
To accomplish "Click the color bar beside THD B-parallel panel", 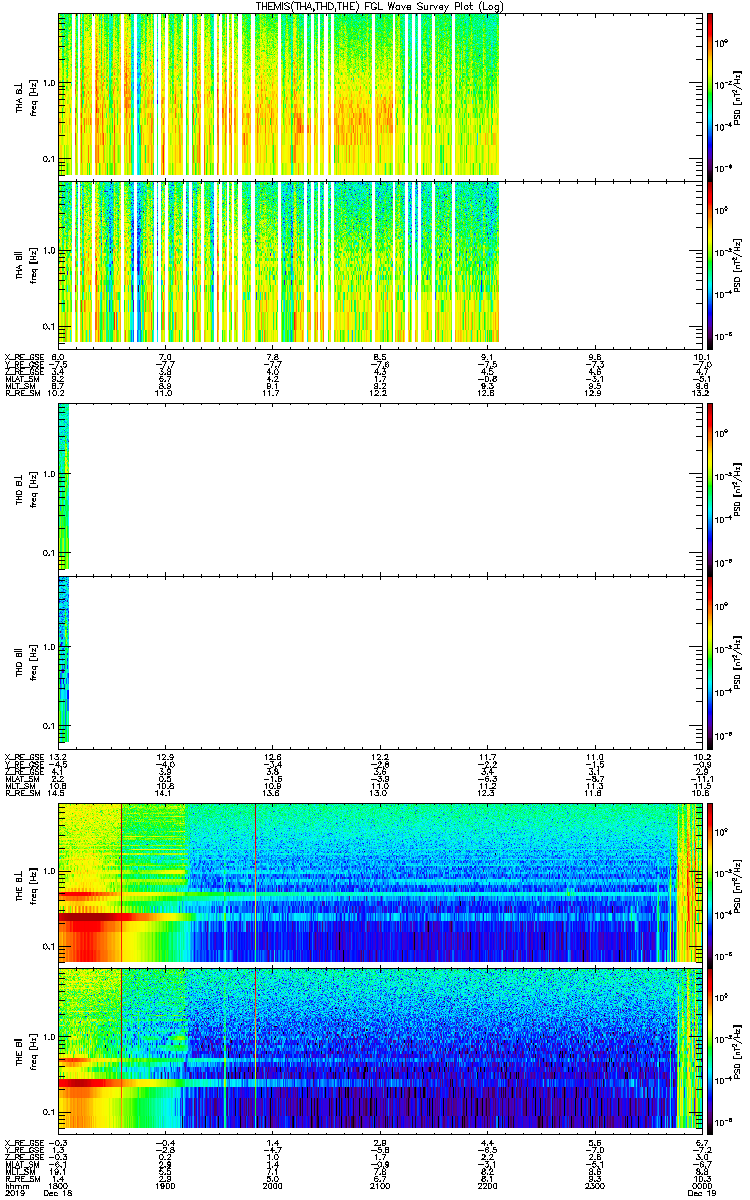I will click(x=710, y=660).
